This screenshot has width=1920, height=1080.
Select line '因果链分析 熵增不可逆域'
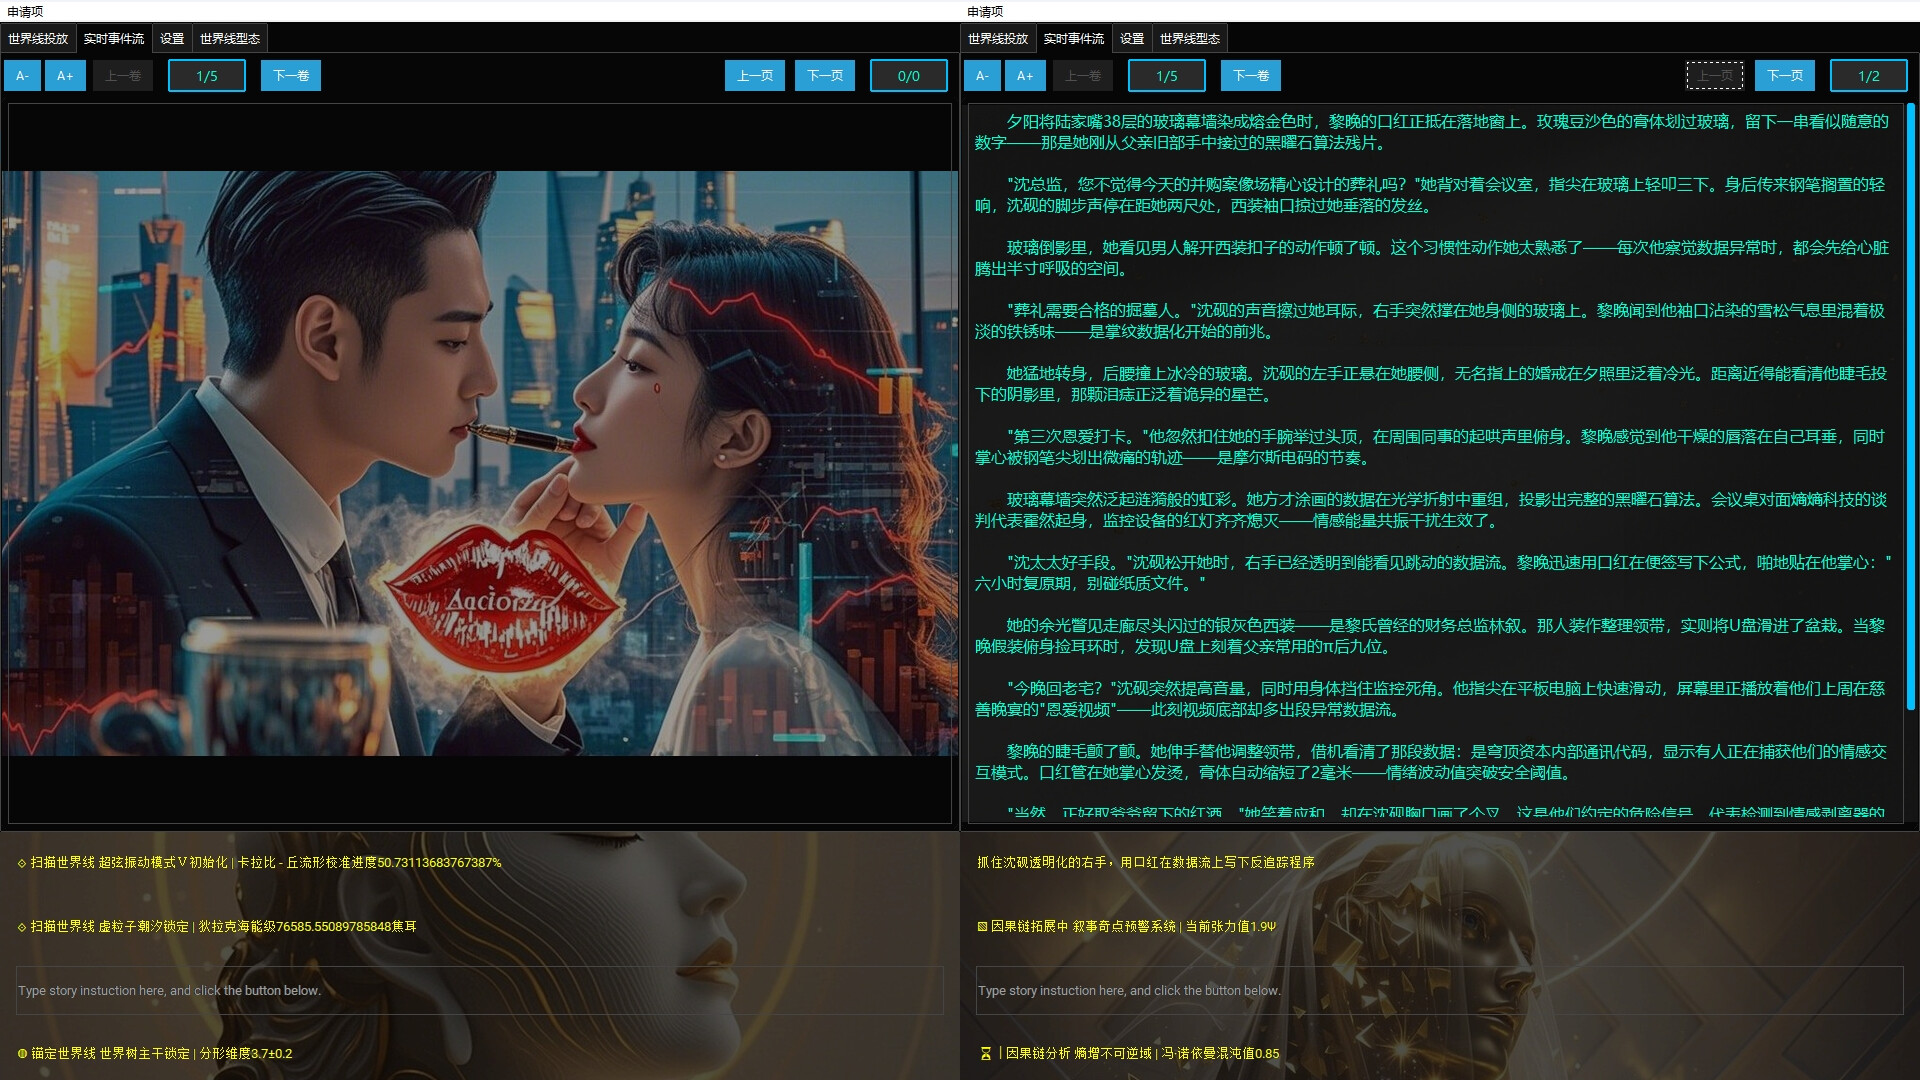[x=1129, y=1053]
